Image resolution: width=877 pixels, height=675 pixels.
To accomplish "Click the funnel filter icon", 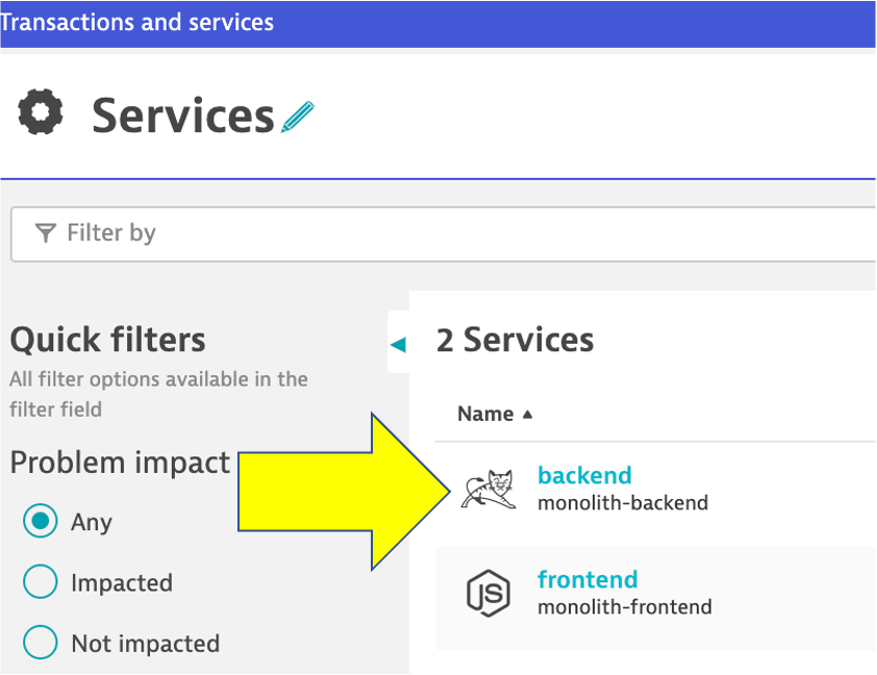I will 45,233.
